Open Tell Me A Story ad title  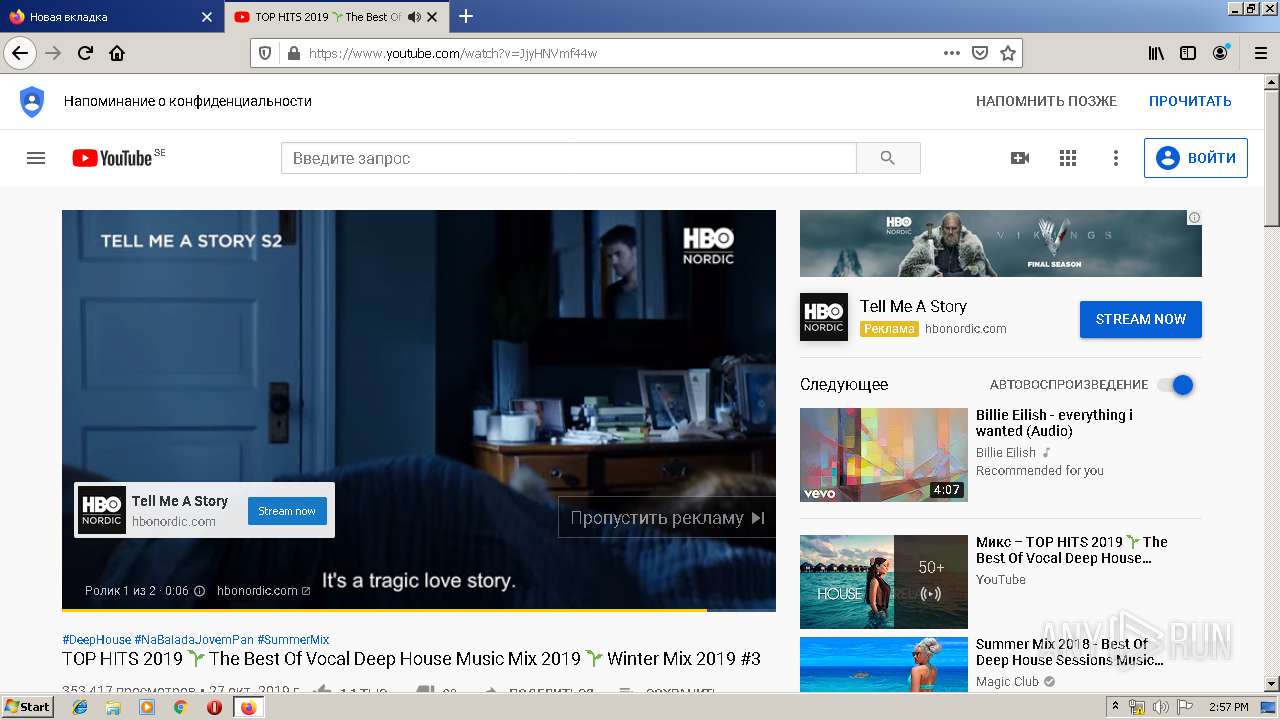[x=913, y=306]
